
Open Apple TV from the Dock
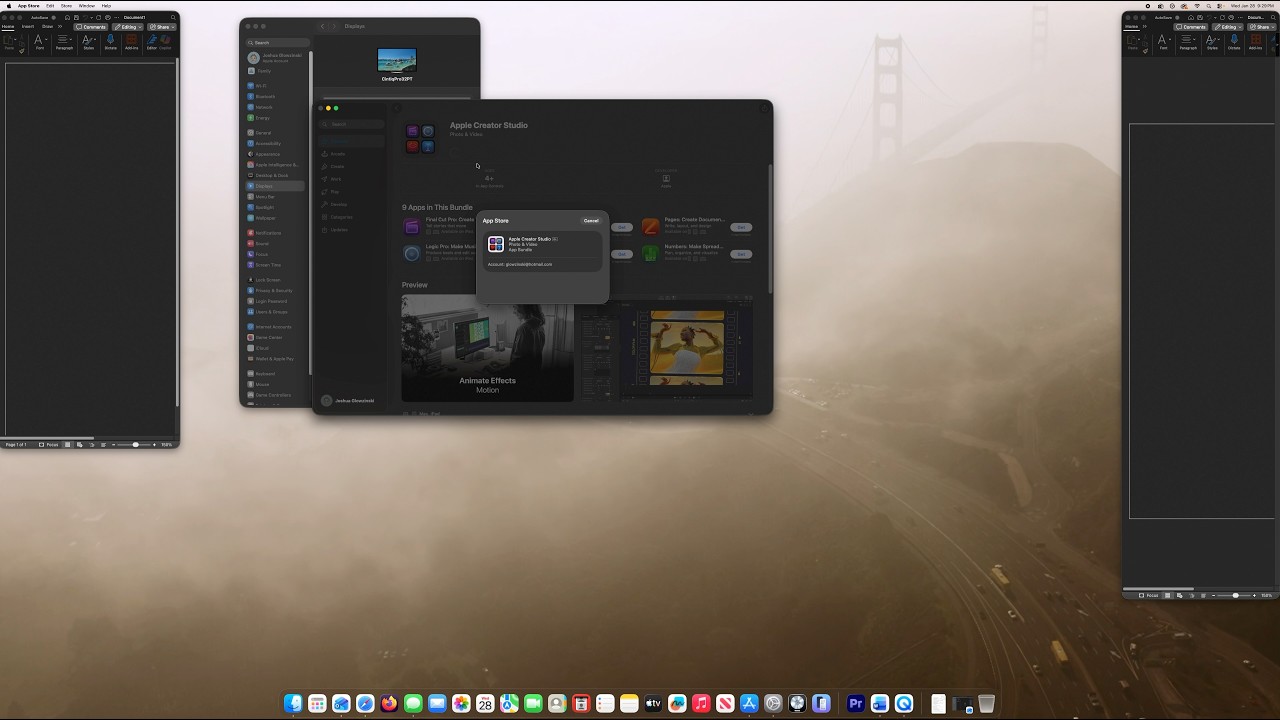(653, 704)
